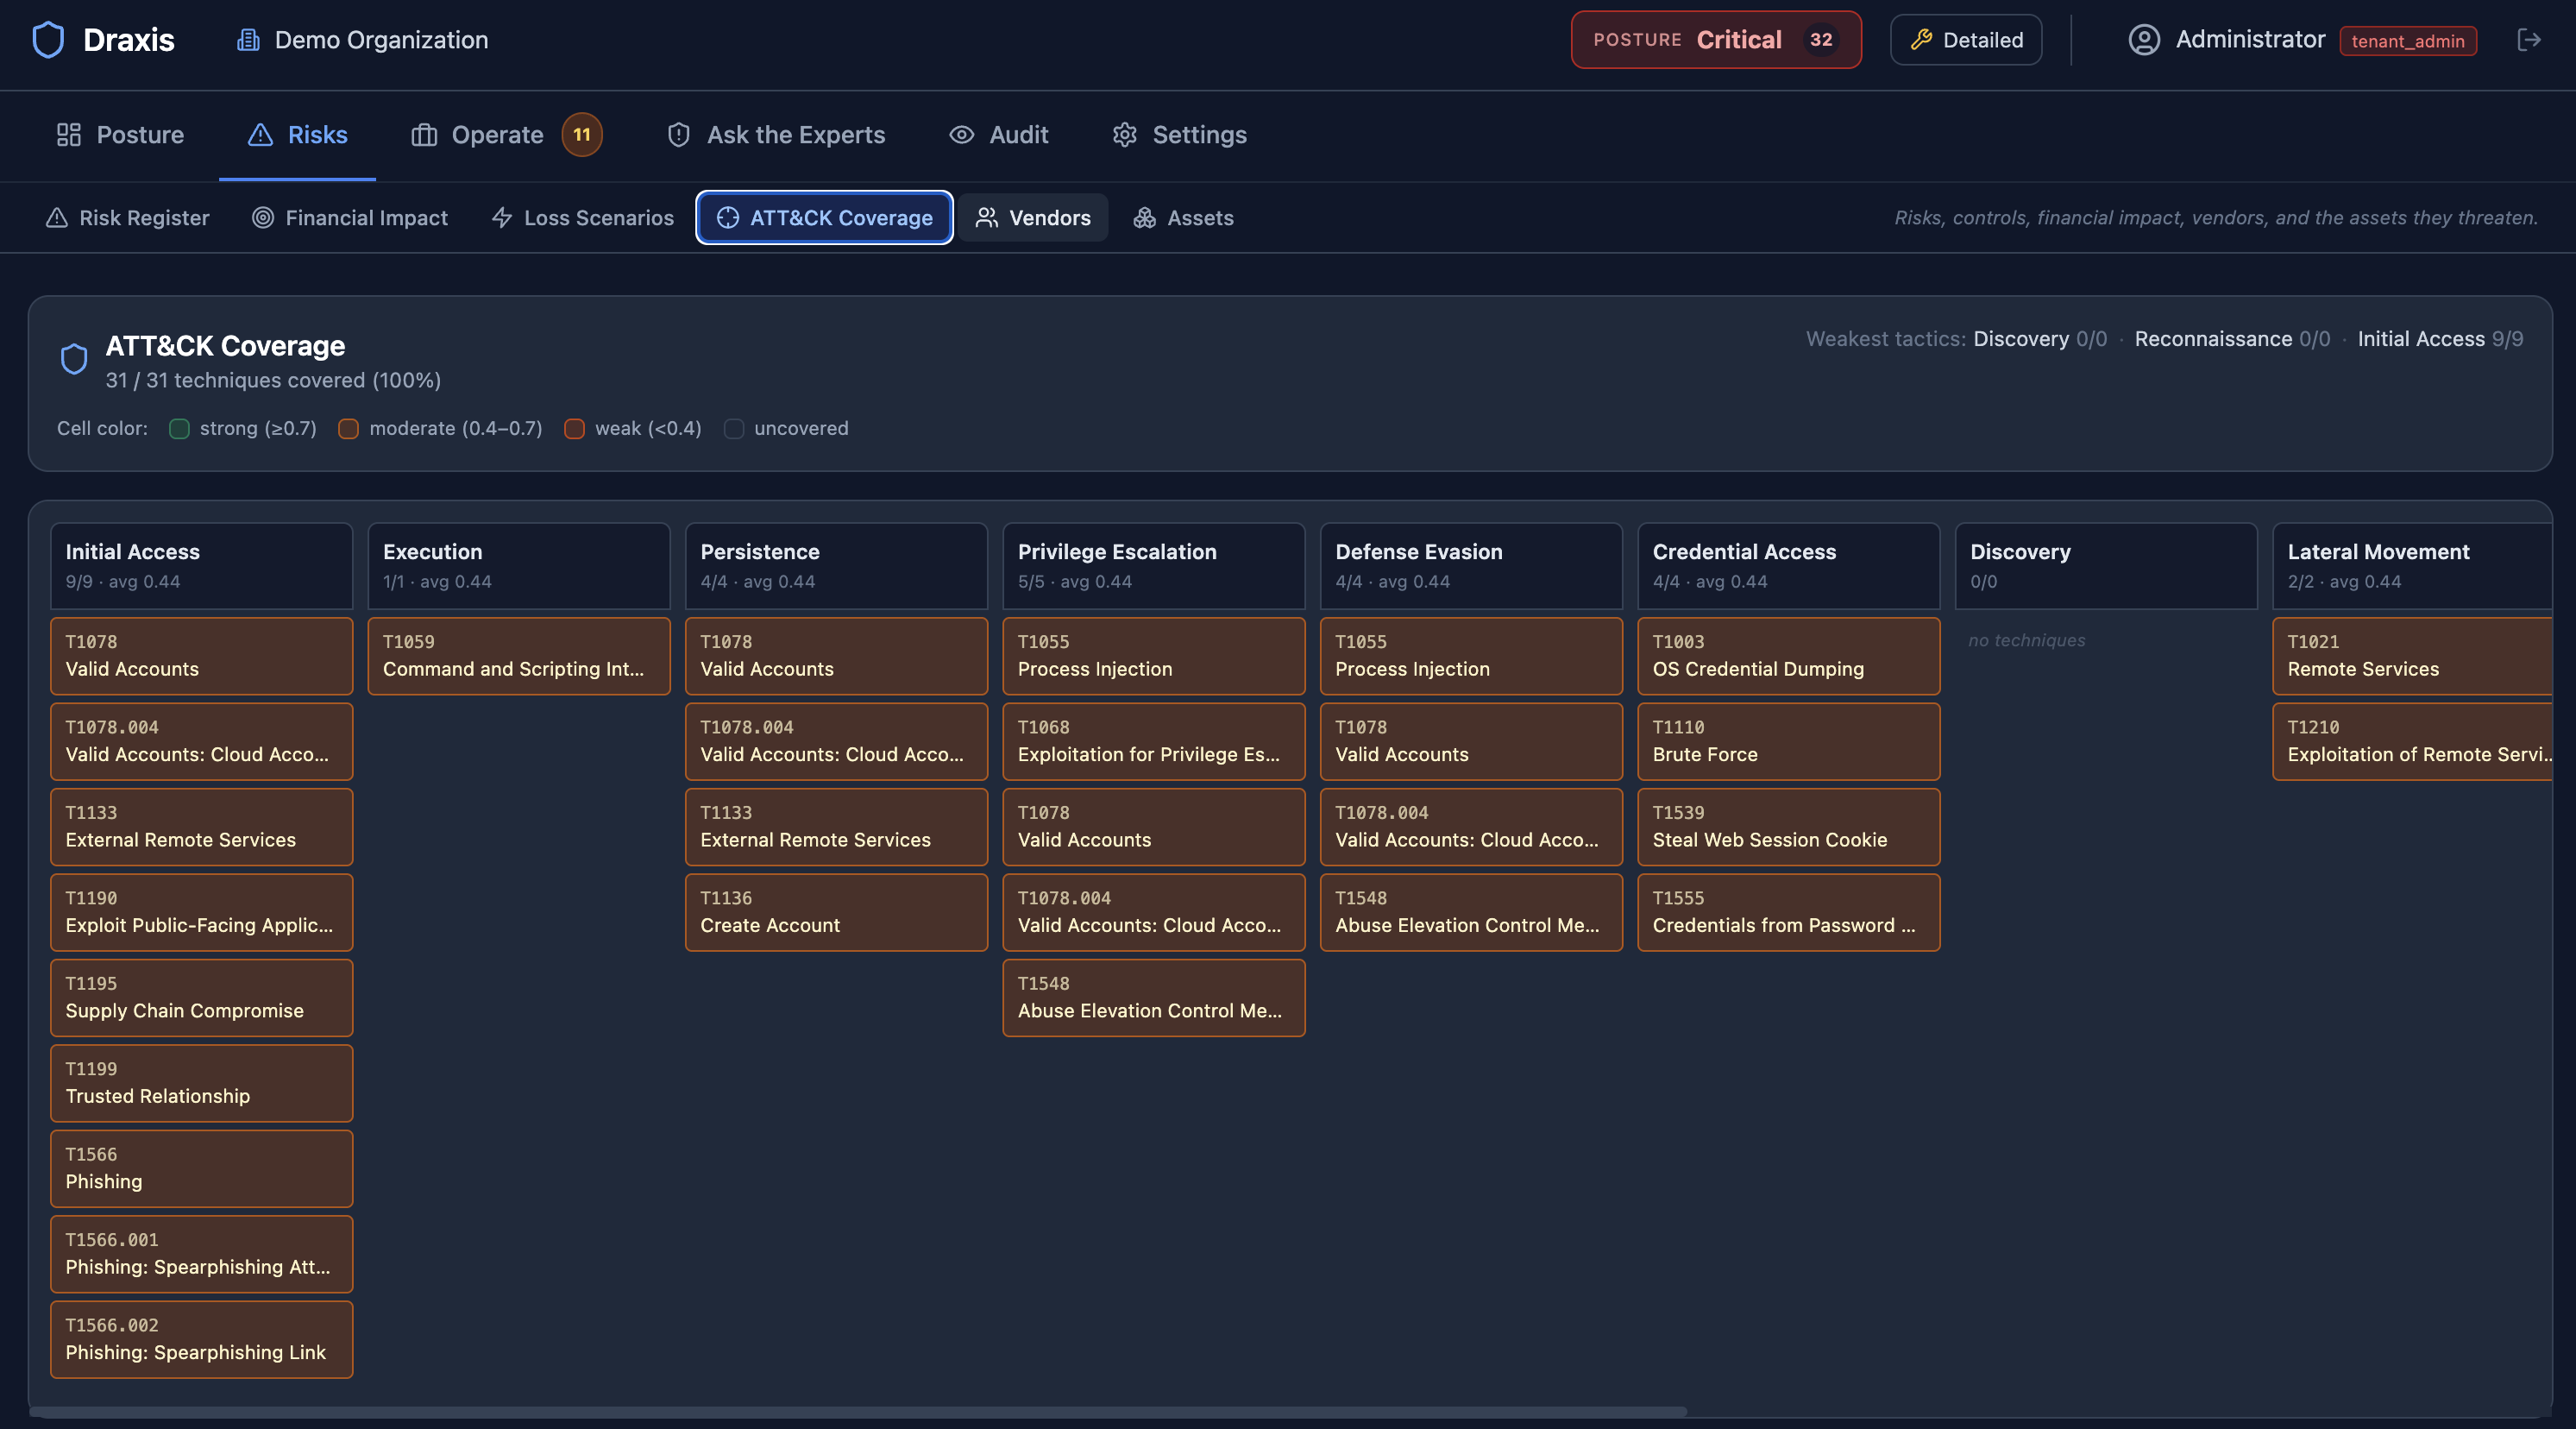Open T1195 Supply Chain Compromise cell
This screenshot has height=1429, width=2576.
tap(201, 998)
